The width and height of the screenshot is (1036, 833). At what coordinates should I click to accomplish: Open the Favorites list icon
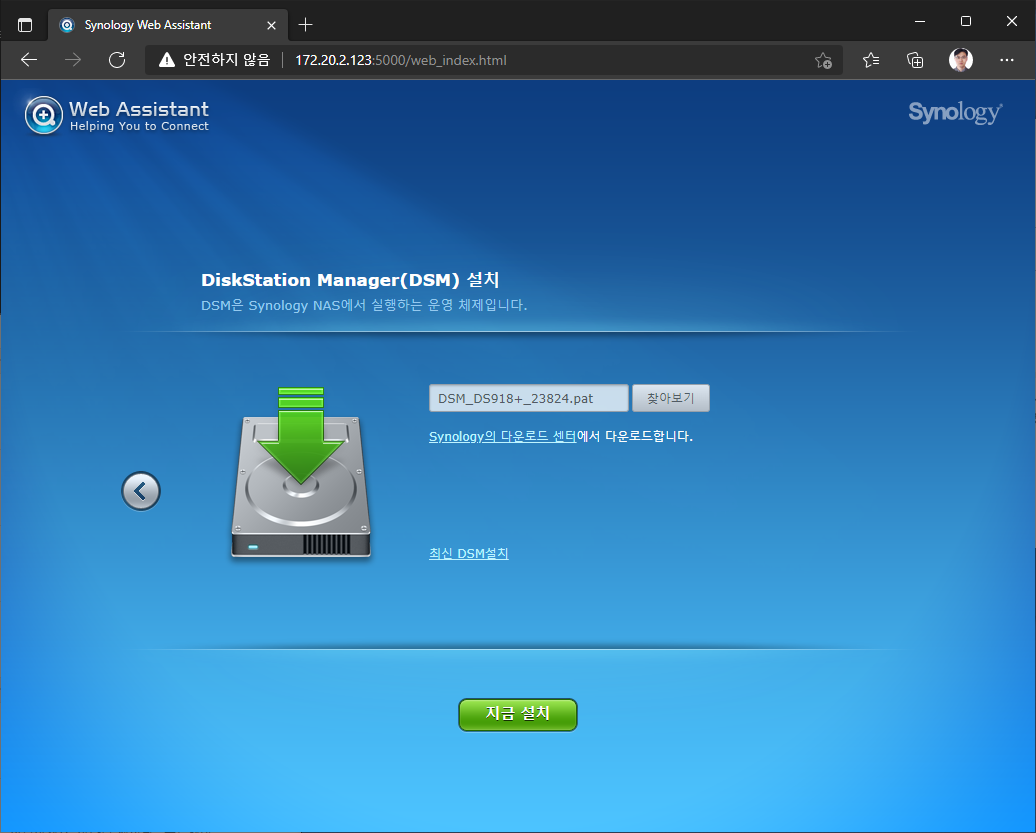coord(870,60)
